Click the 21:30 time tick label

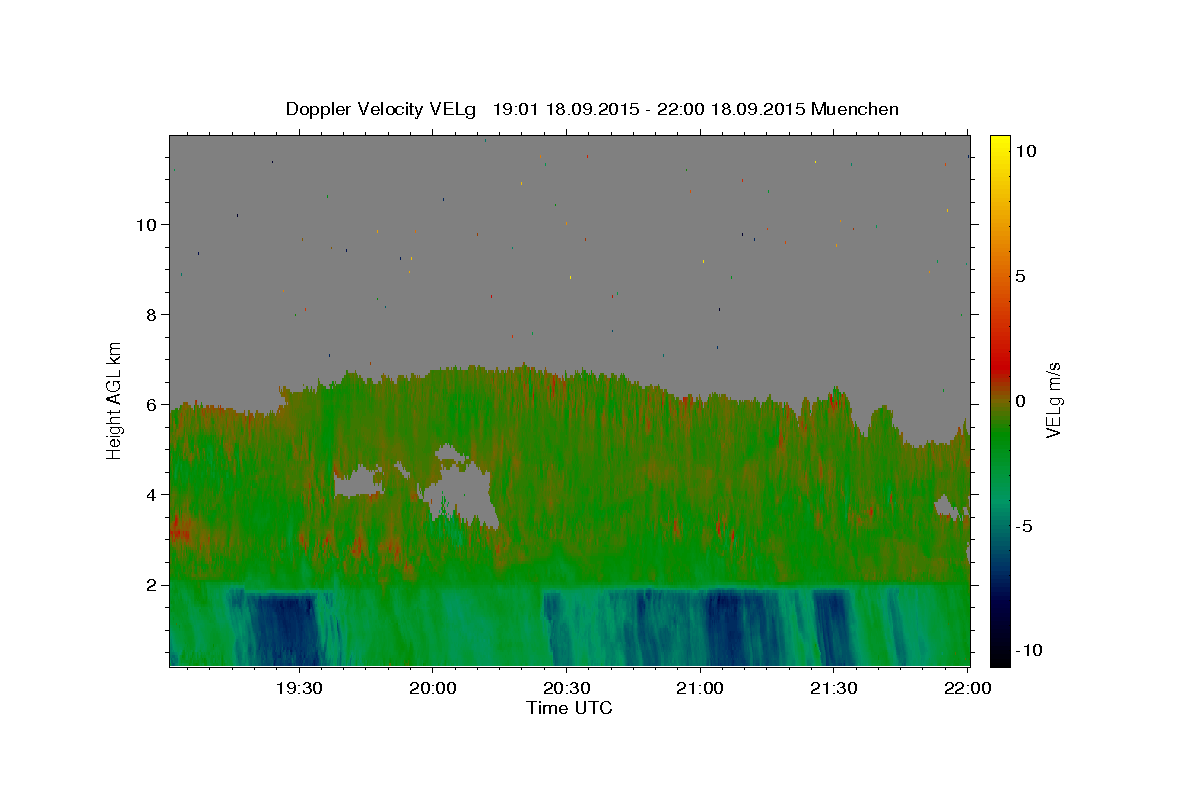click(833, 688)
